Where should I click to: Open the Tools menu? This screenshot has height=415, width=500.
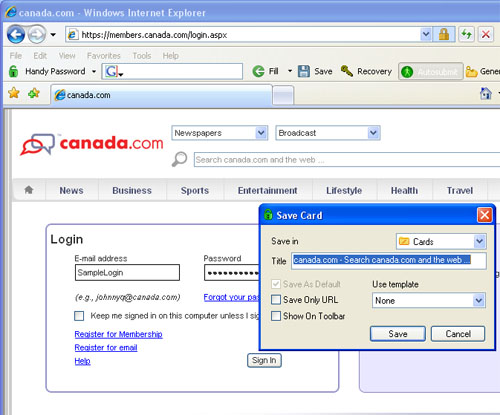pyautogui.click(x=142, y=56)
